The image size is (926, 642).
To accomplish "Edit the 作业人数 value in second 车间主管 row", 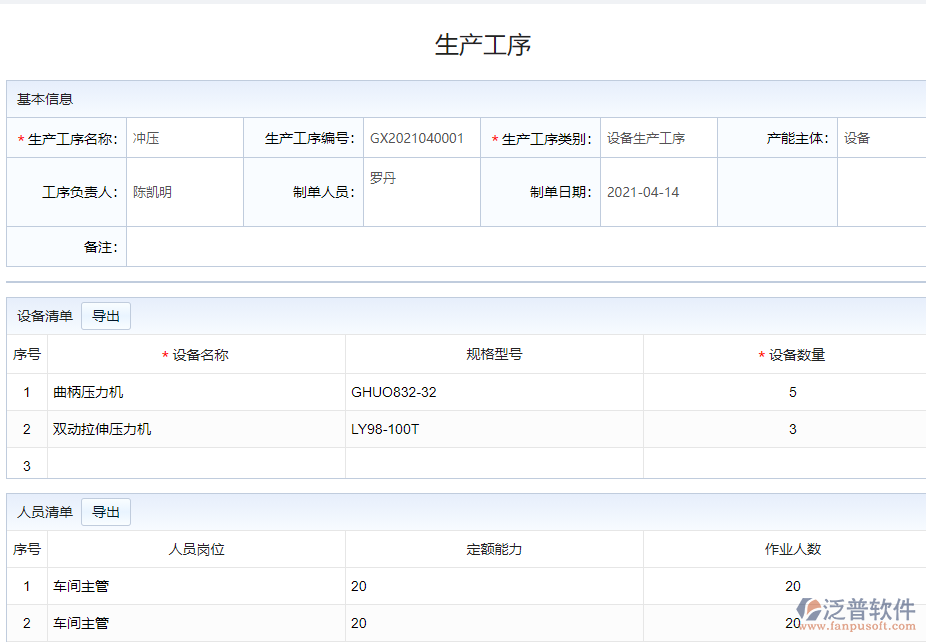I will point(793,623).
